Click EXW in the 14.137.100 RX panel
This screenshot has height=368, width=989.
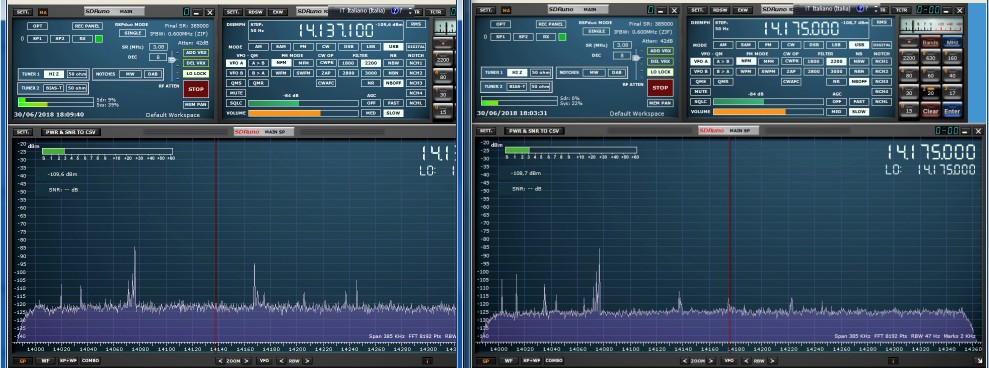[x=278, y=12]
